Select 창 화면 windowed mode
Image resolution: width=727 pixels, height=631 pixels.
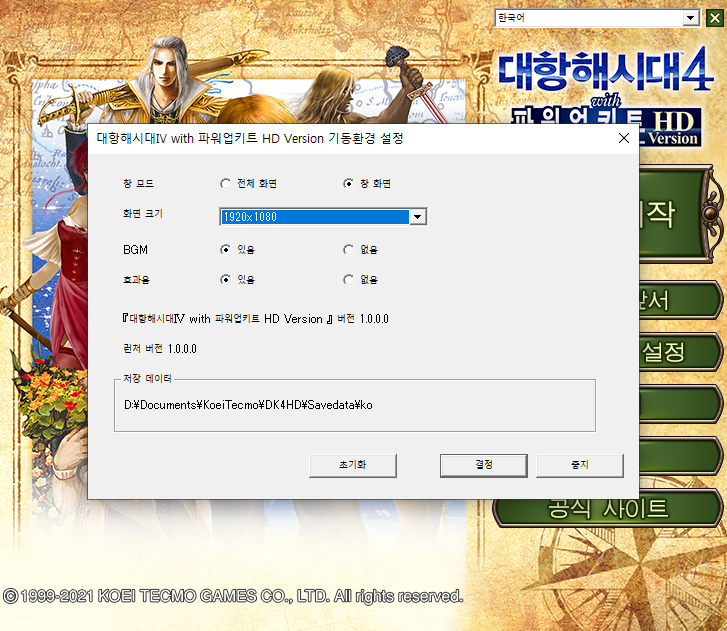tap(348, 184)
